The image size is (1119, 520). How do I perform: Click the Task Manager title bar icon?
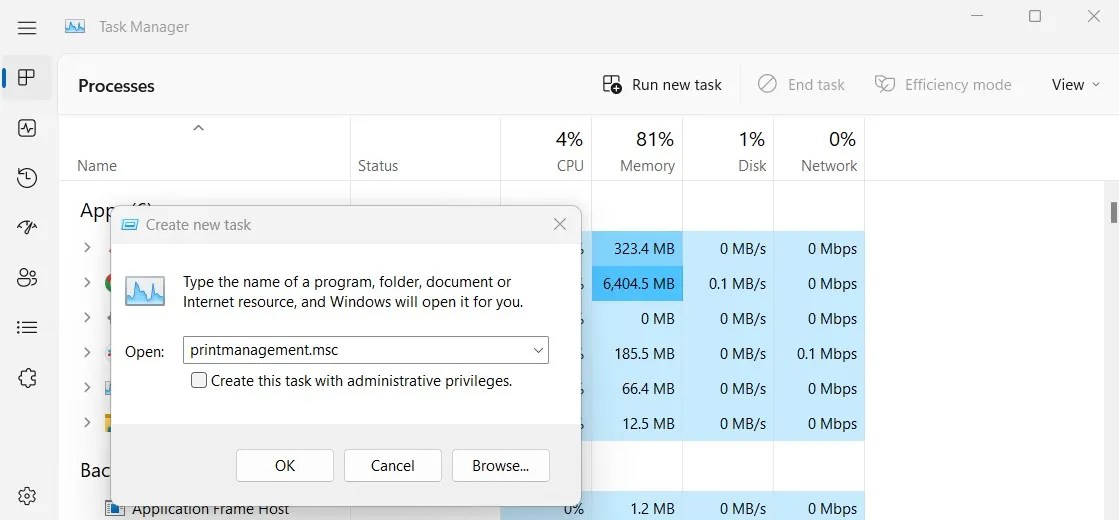tap(75, 27)
